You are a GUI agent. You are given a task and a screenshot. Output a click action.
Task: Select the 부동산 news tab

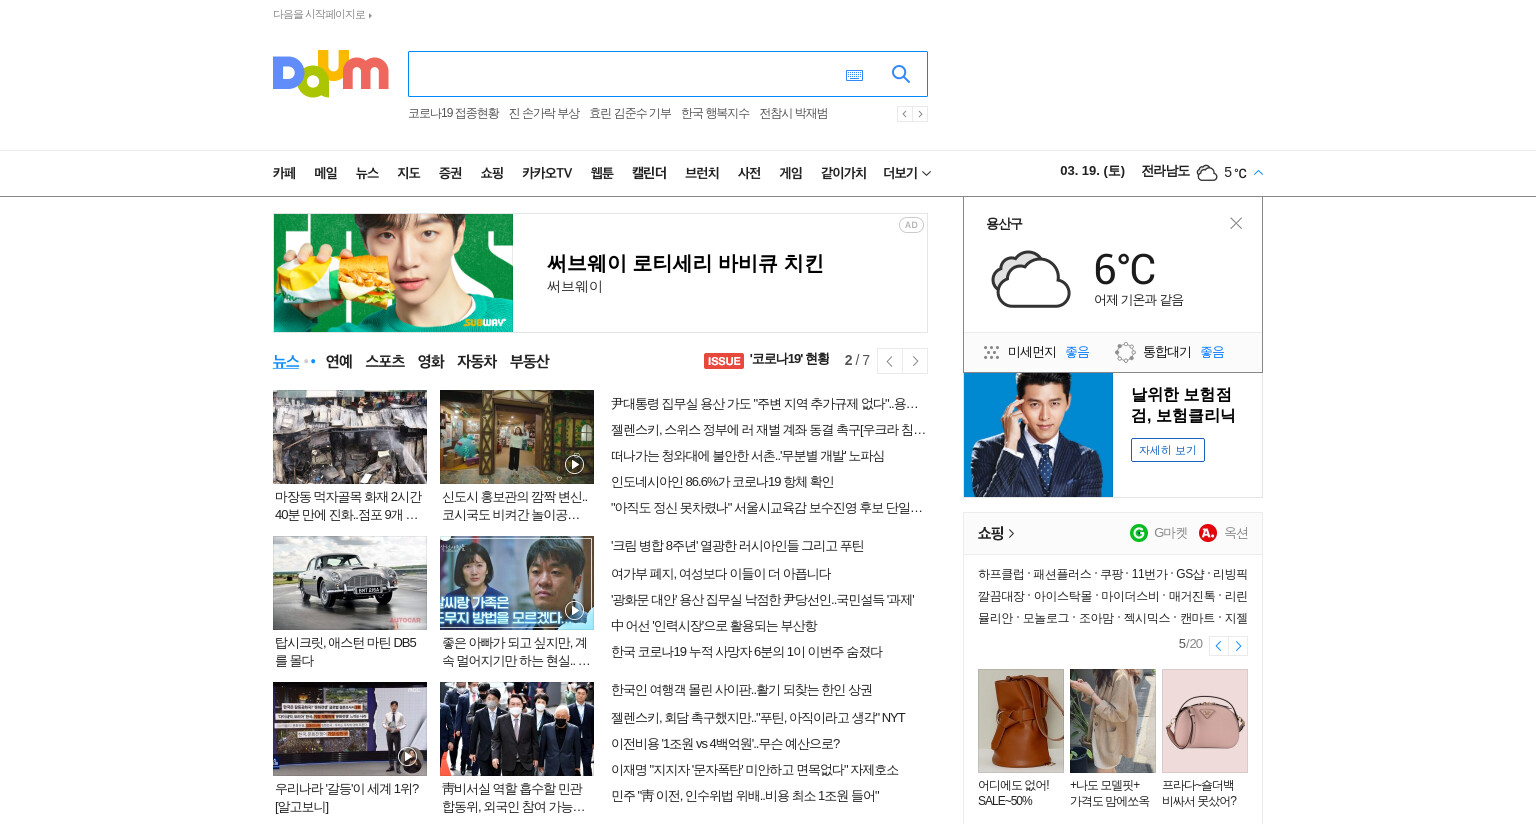(x=529, y=361)
